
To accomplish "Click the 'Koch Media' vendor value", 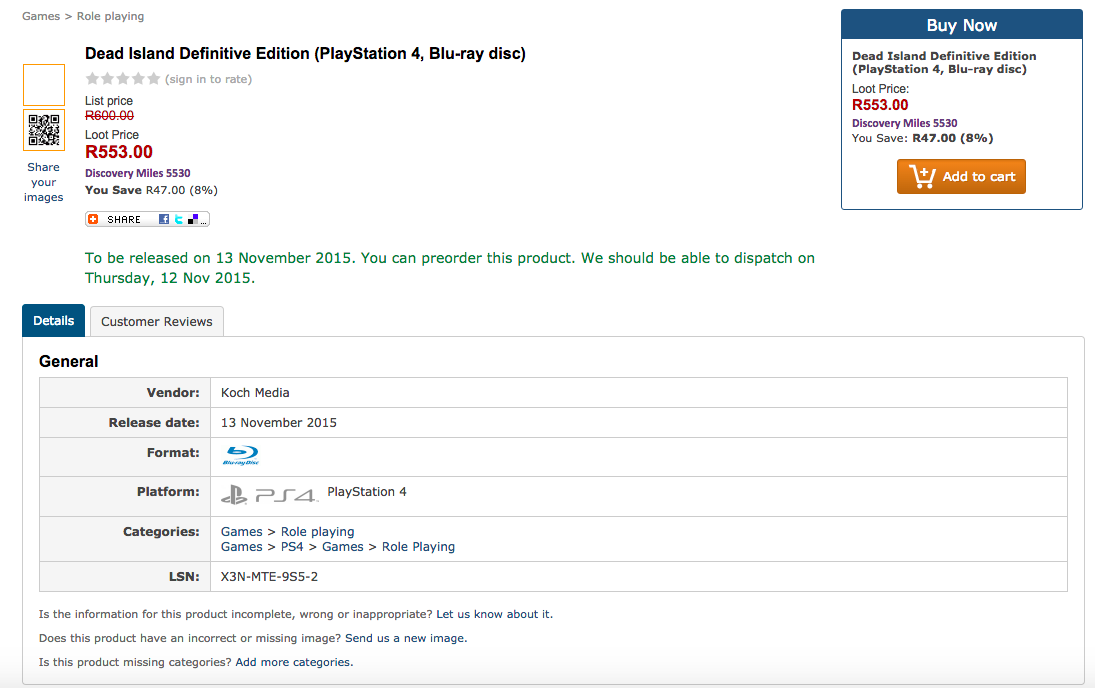I will point(255,393).
